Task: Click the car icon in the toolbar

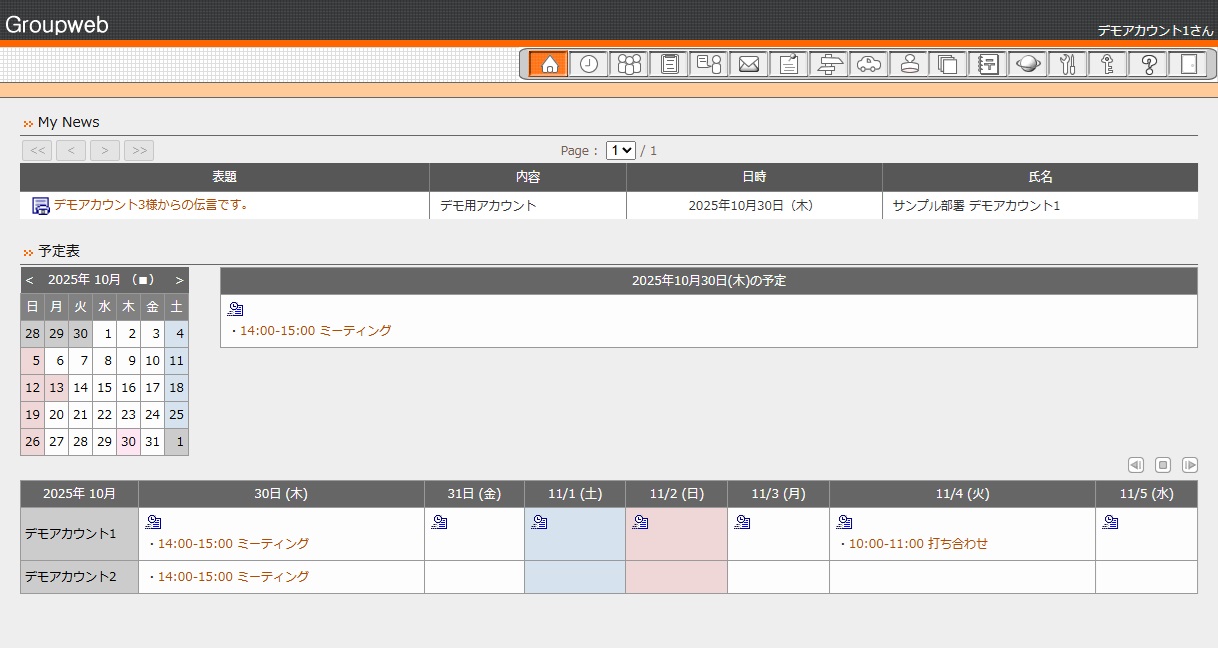Action: pos(869,65)
